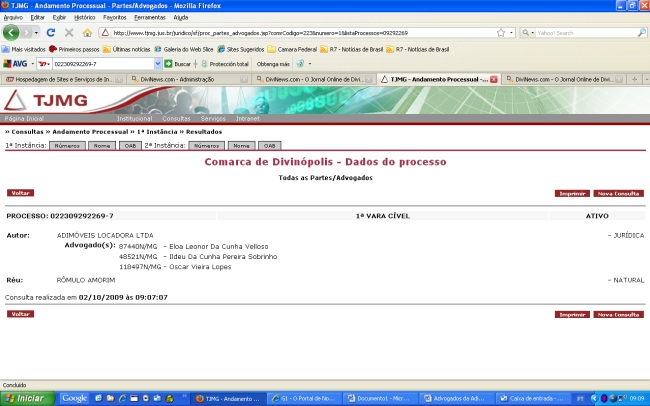Open the Galeria do Web Slice bookmark

pyautogui.click(x=184, y=49)
